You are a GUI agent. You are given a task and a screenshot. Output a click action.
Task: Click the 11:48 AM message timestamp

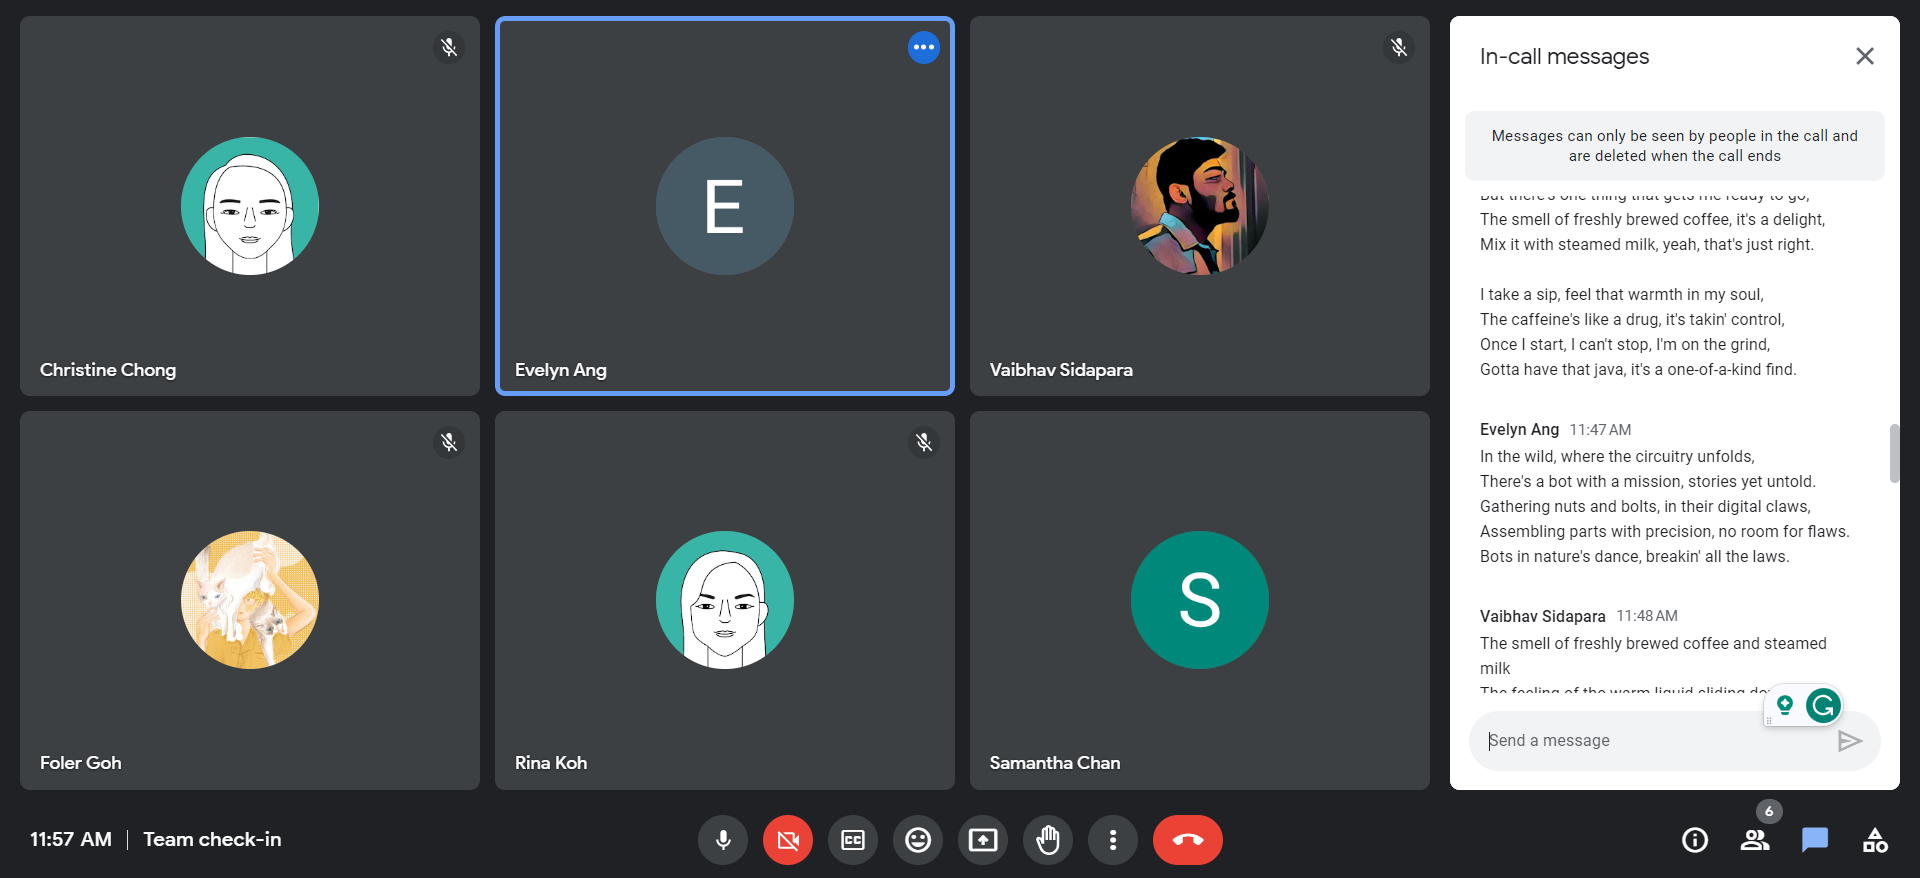tap(1647, 616)
